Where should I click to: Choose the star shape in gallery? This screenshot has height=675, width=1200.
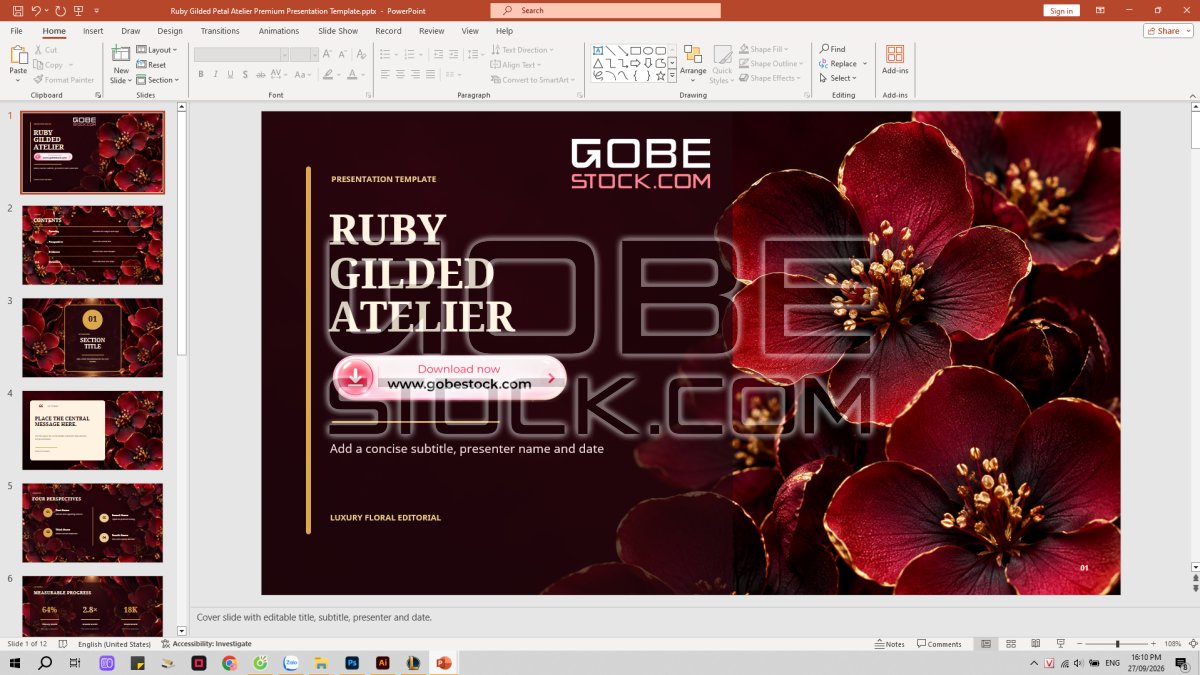pyautogui.click(x=660, y=75)
